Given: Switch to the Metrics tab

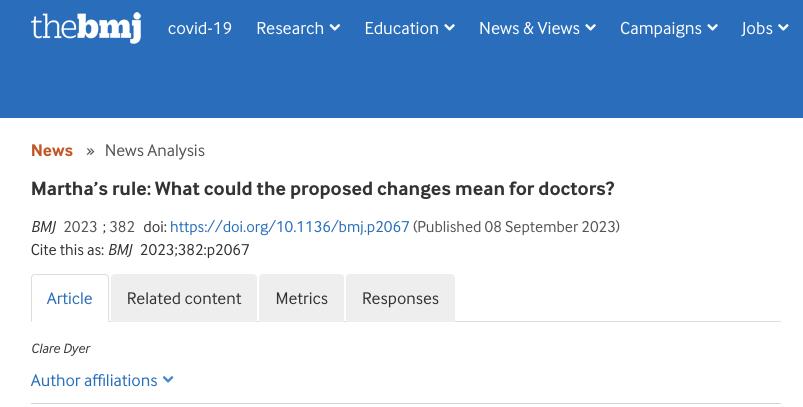Looking at the screenshot, I should pyautogui.click(x=302, y=299).
